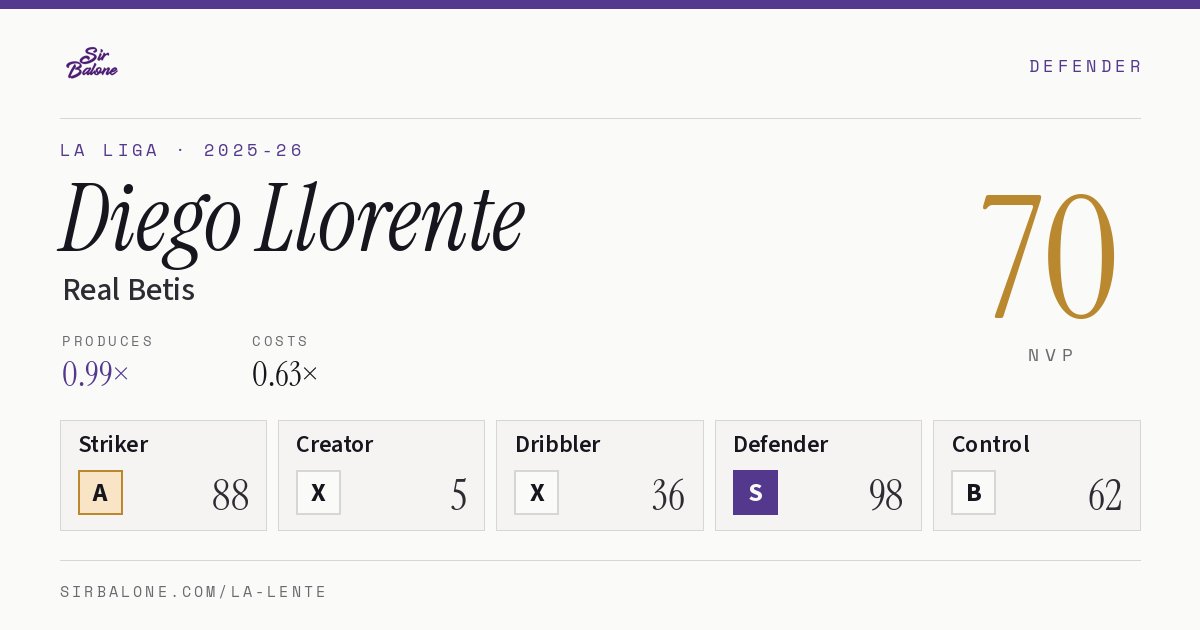Viewport: 1200px width, 630px height.
Task: Click the Control score 62
Action: click(x=1105, y=495)
